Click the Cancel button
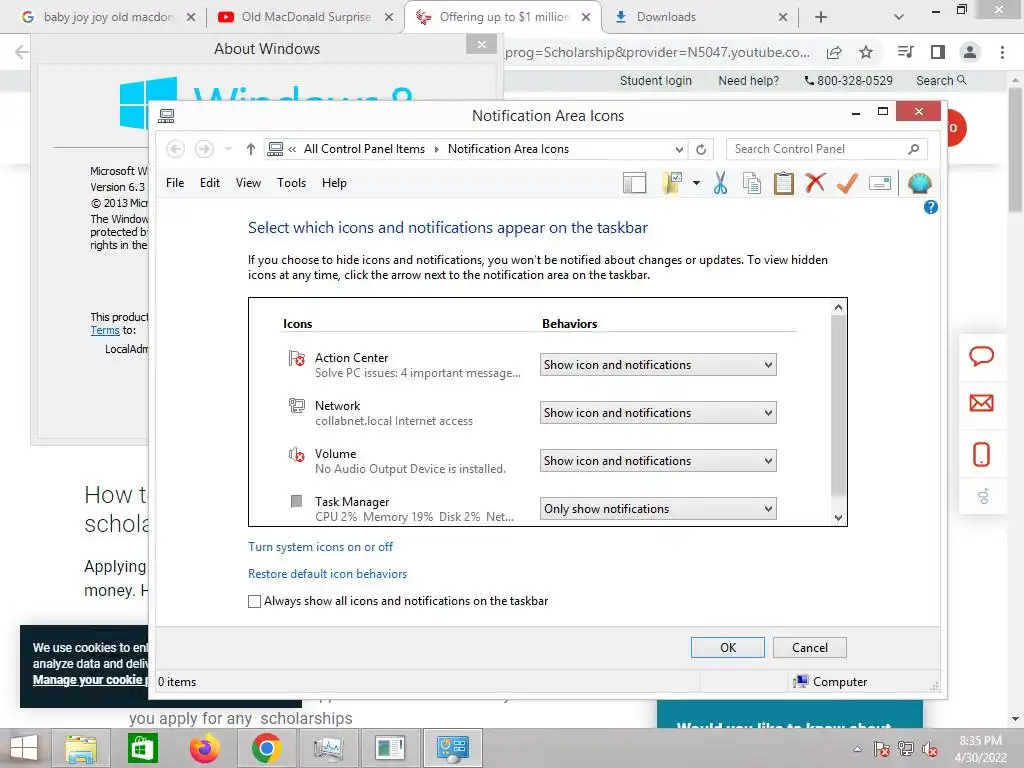 (x=810, y=648)
